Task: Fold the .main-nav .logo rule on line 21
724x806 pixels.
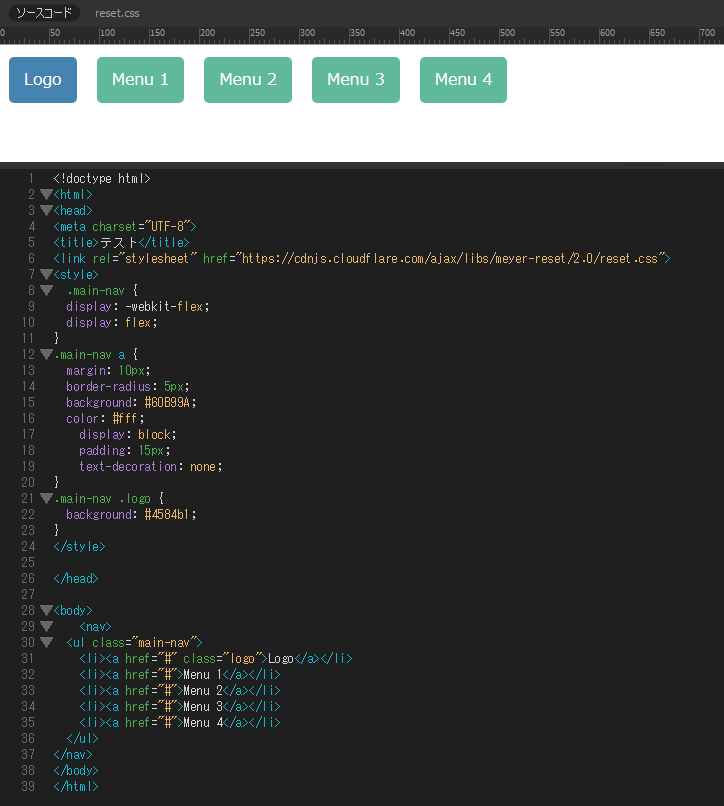Action: click(x=46, y=498)
